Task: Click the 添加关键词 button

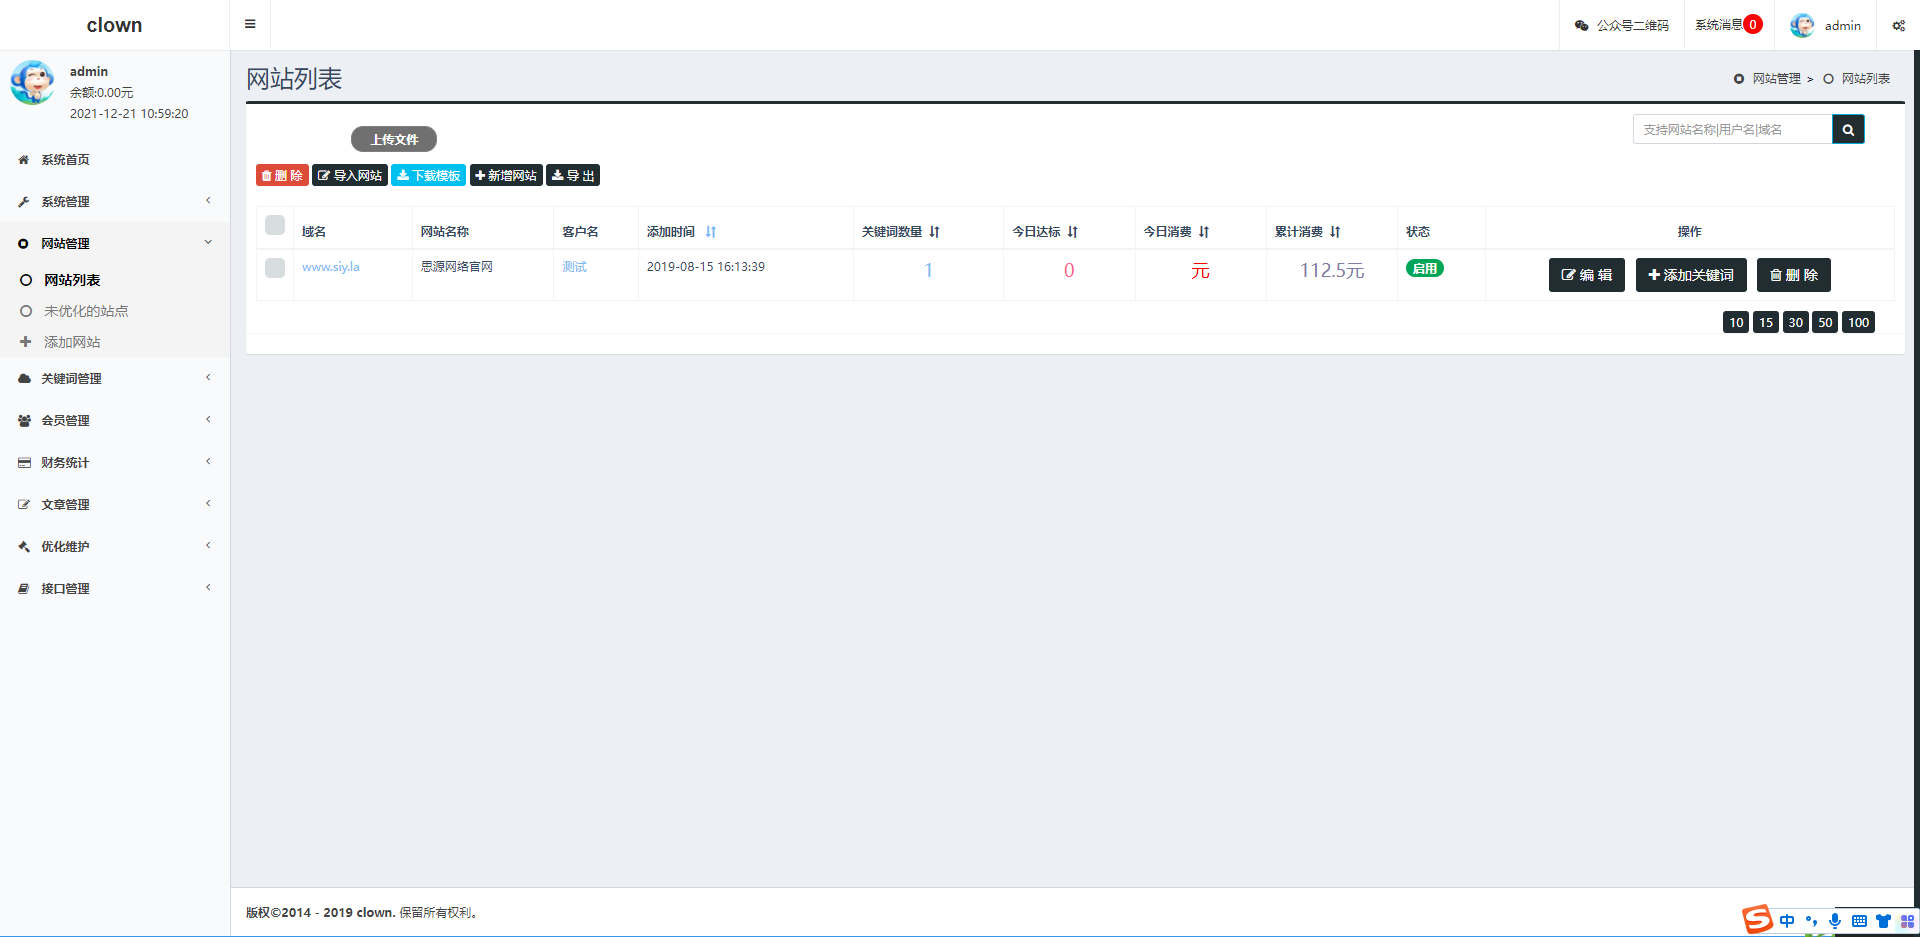Action: 1691,275
